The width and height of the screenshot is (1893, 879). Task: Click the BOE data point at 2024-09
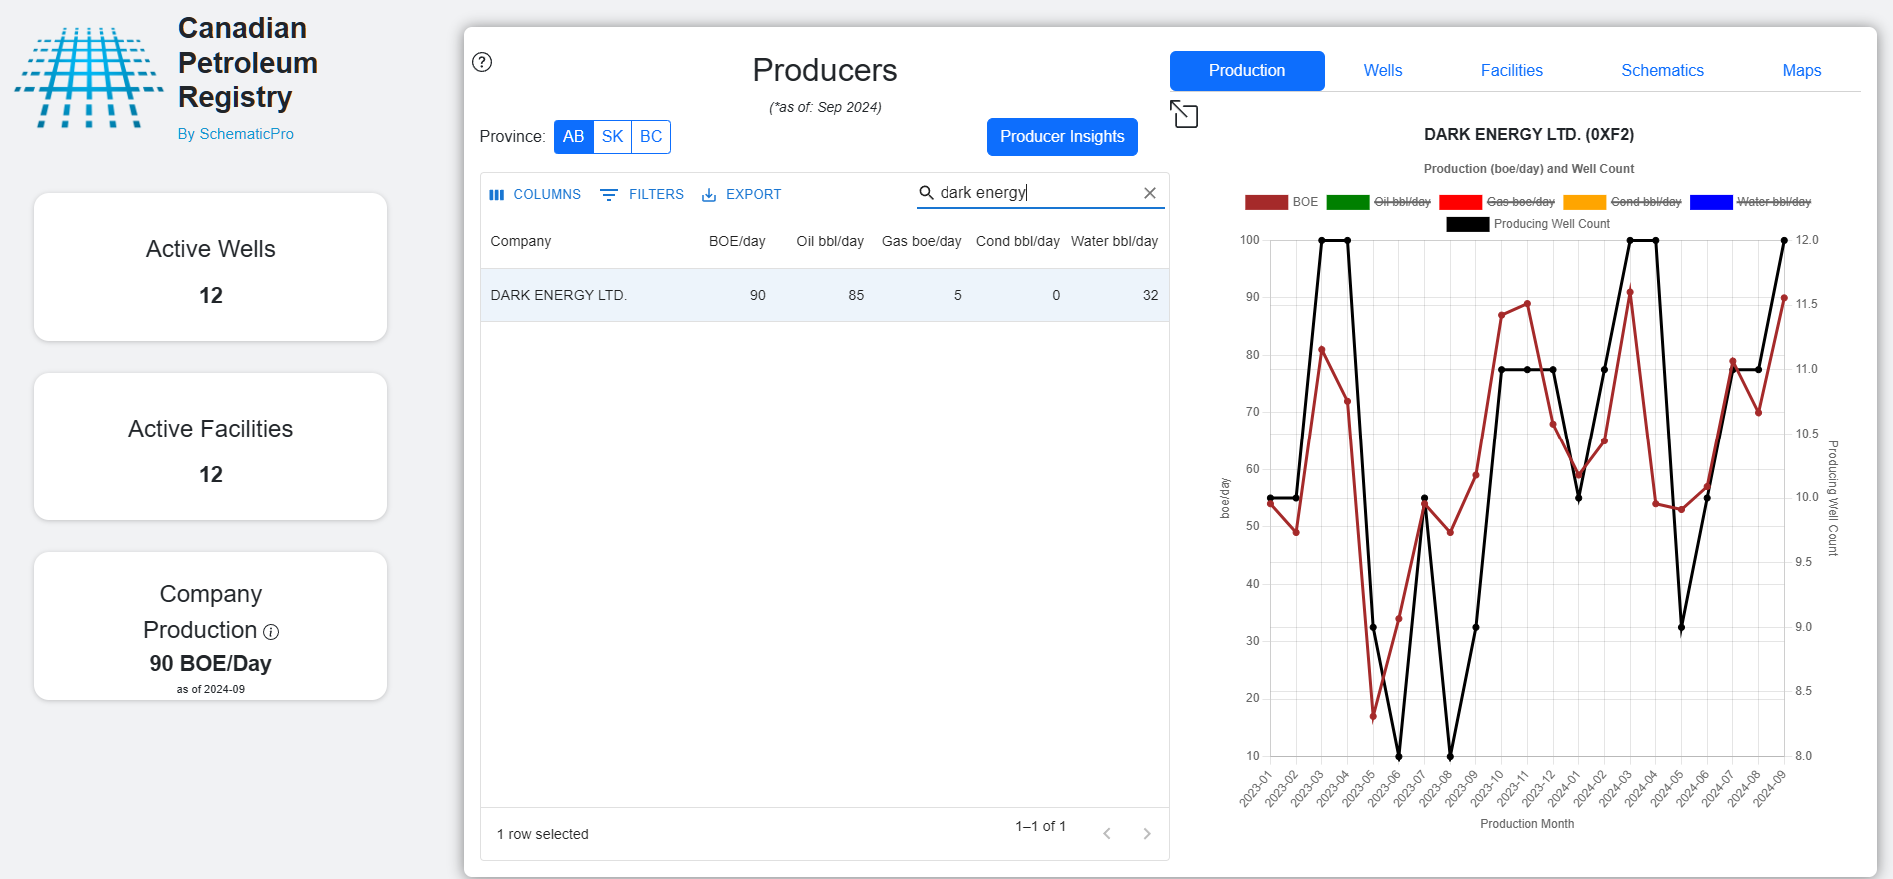[1784, 298]
